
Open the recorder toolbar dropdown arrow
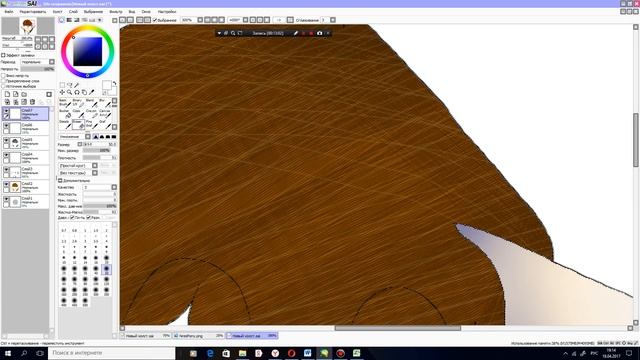click(219, 33)
